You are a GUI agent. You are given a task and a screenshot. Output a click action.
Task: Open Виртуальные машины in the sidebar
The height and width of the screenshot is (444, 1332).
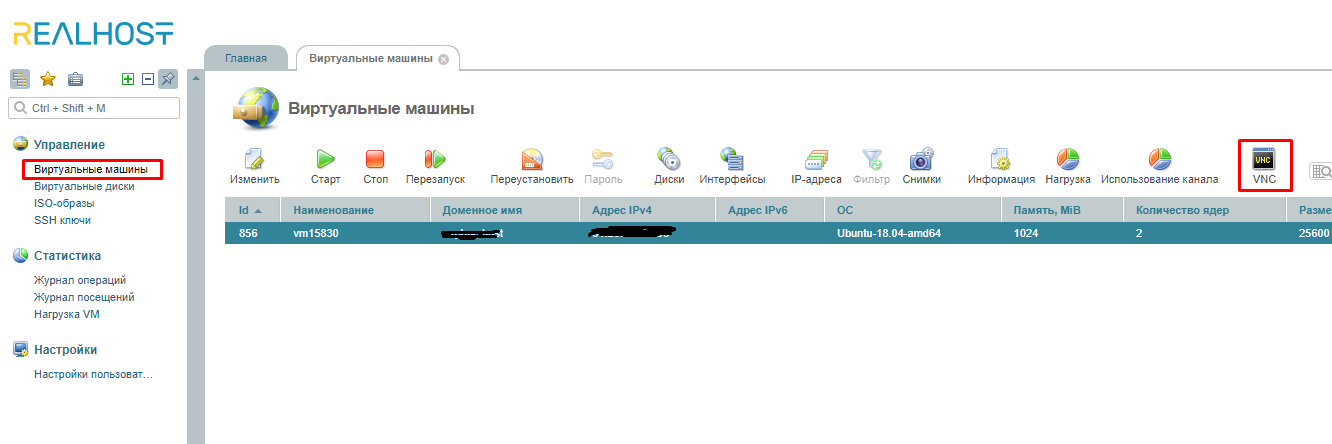(x=91, y=170)
